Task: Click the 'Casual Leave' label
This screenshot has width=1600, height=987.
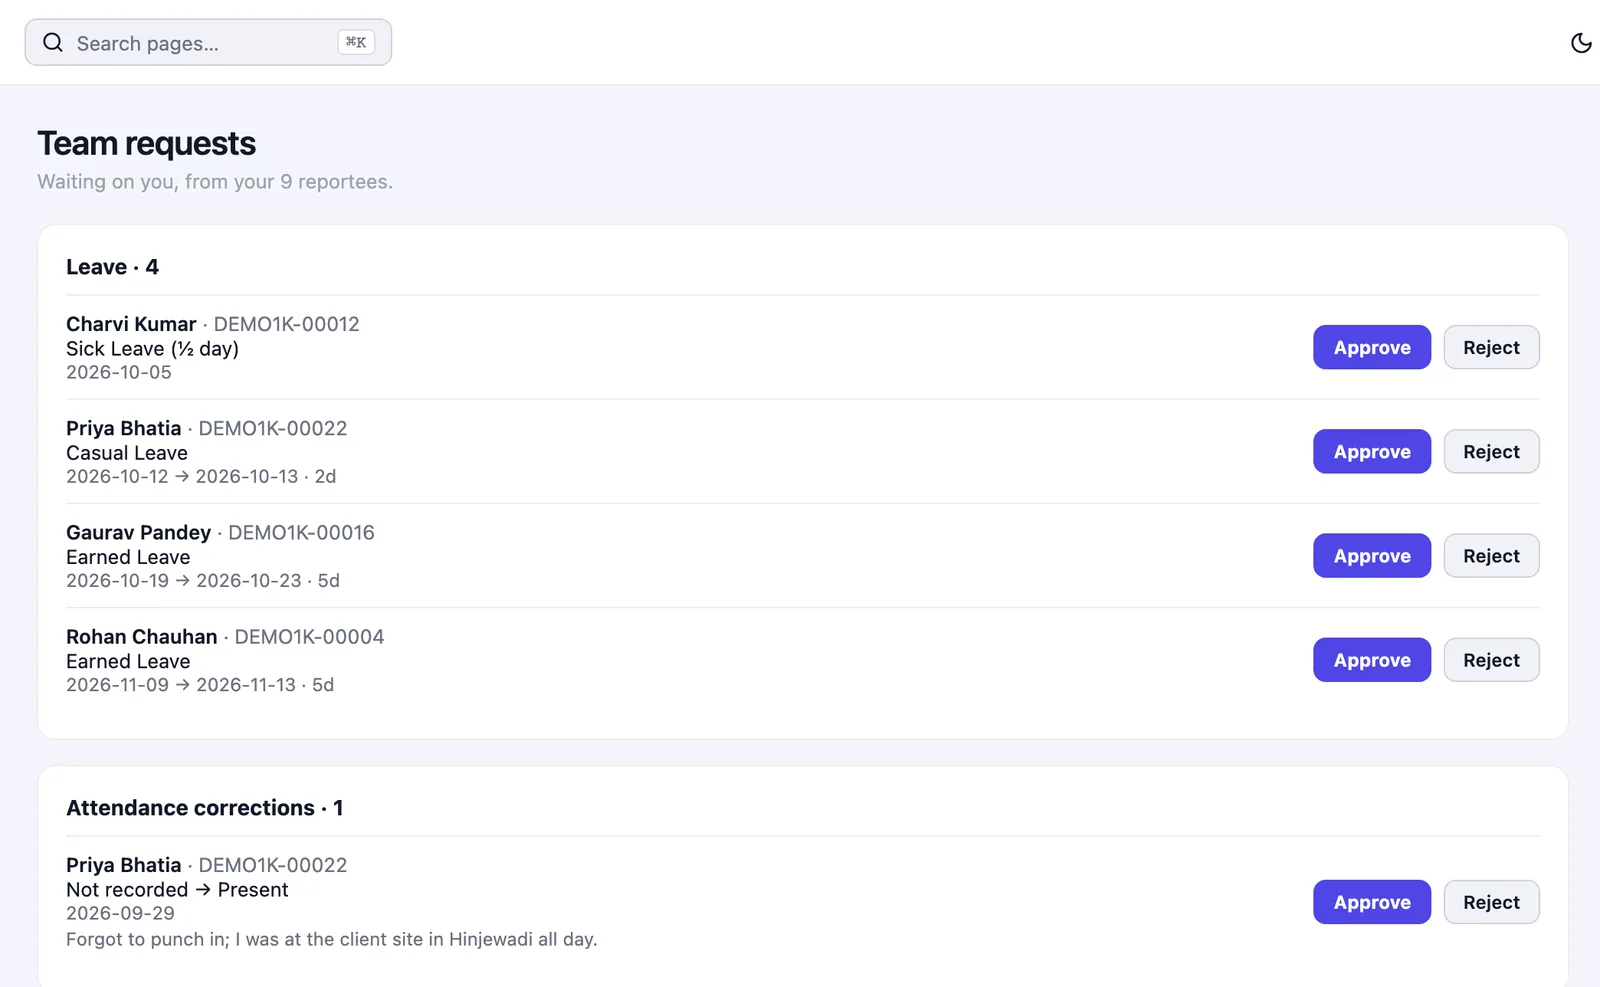Action: [127, 453]
